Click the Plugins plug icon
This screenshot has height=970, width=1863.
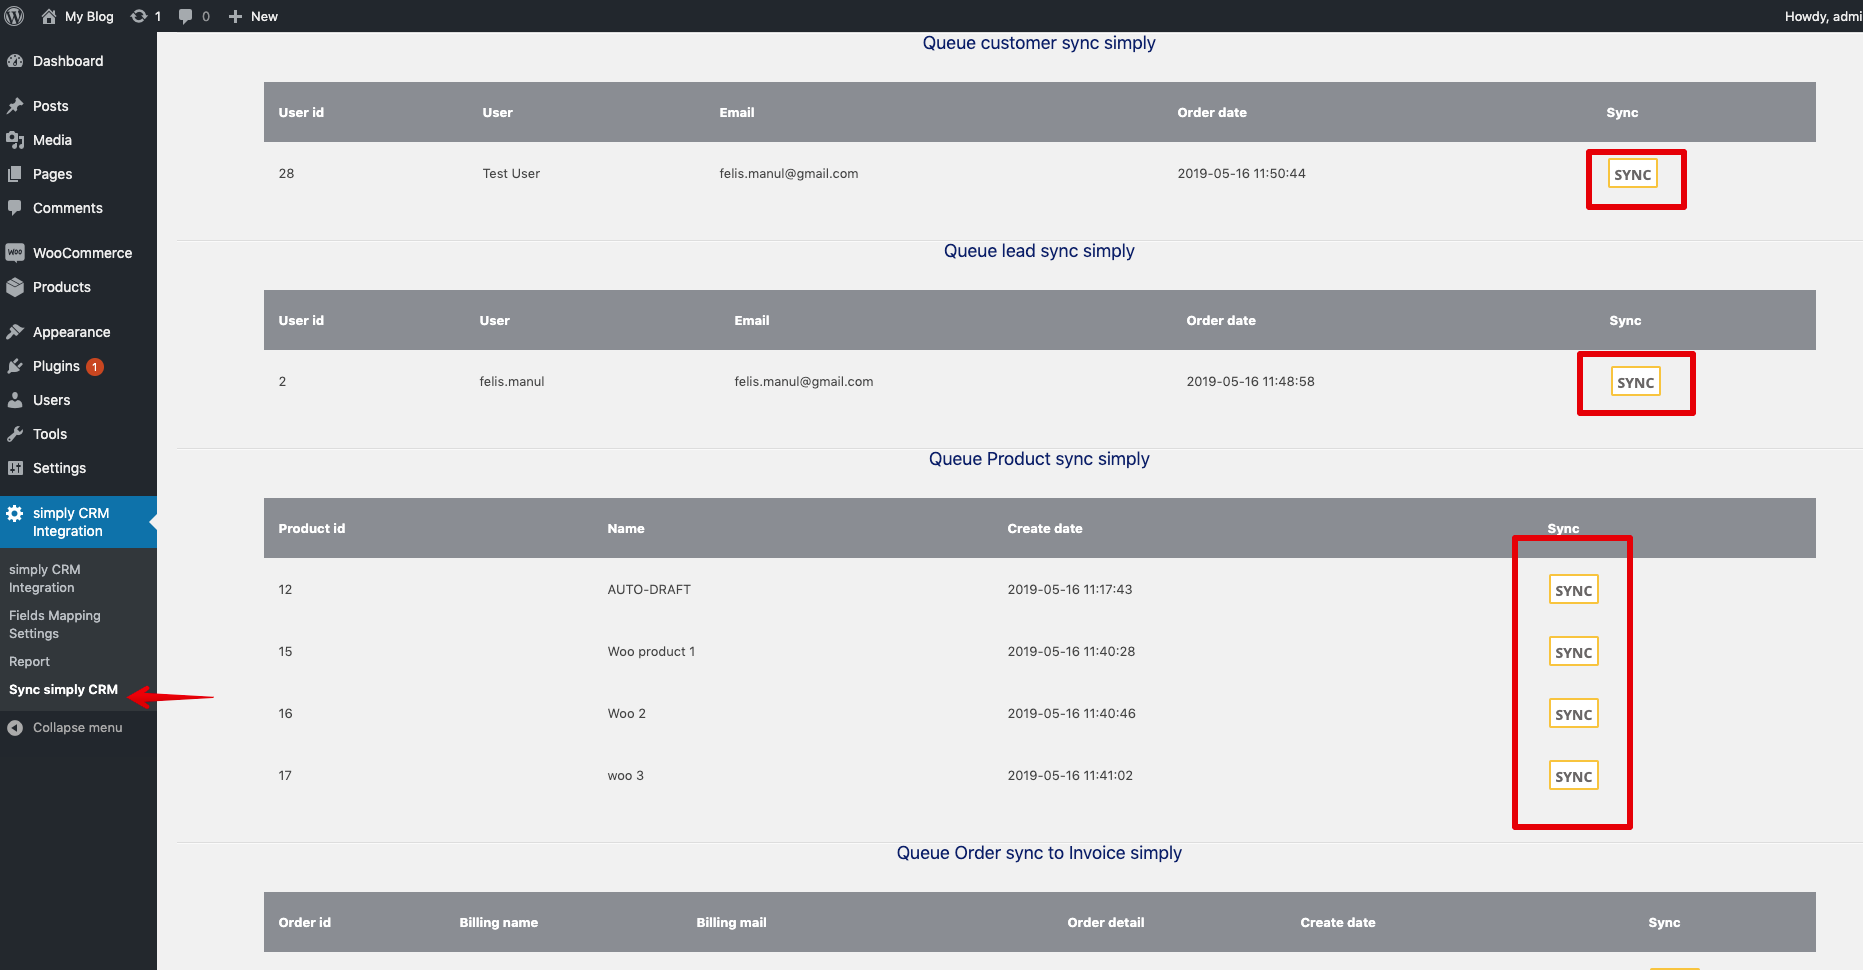(15, 366)
